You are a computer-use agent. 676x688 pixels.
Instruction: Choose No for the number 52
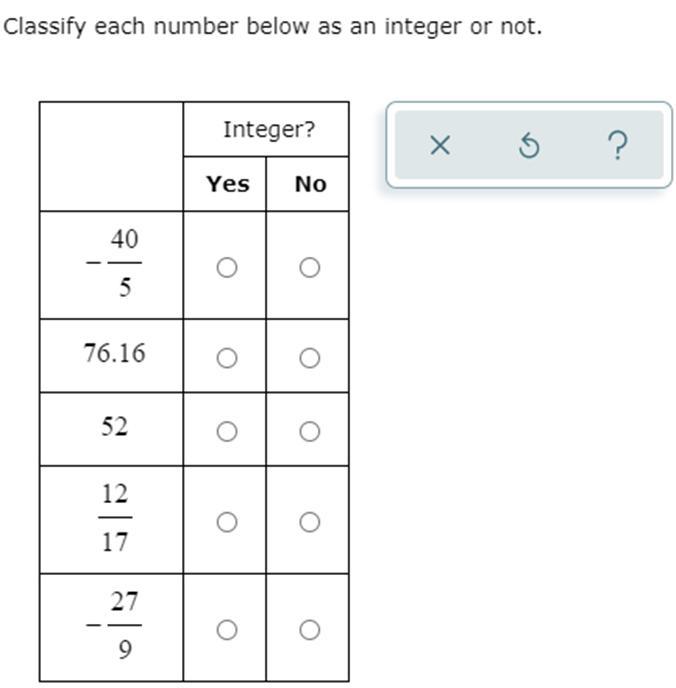310,431
